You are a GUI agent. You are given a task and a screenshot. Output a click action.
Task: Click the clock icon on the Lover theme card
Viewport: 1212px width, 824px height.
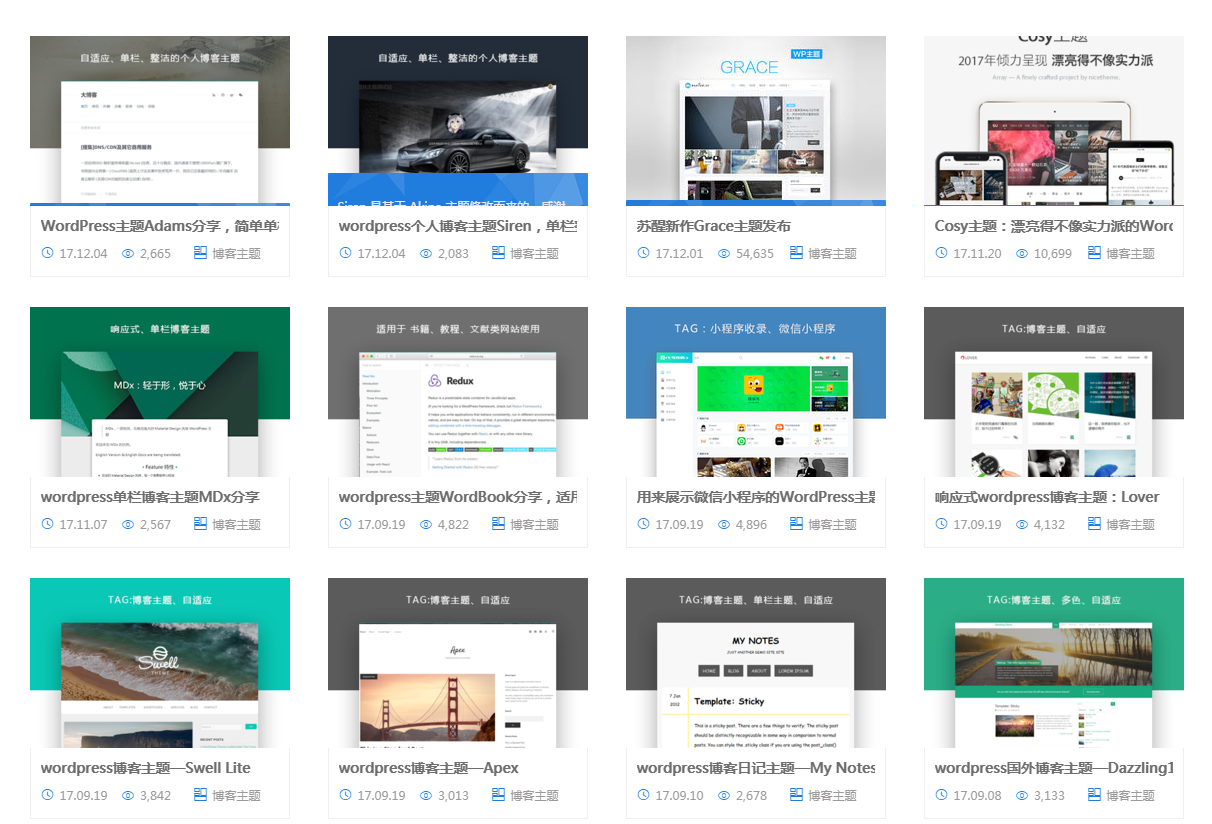(941, 524)
